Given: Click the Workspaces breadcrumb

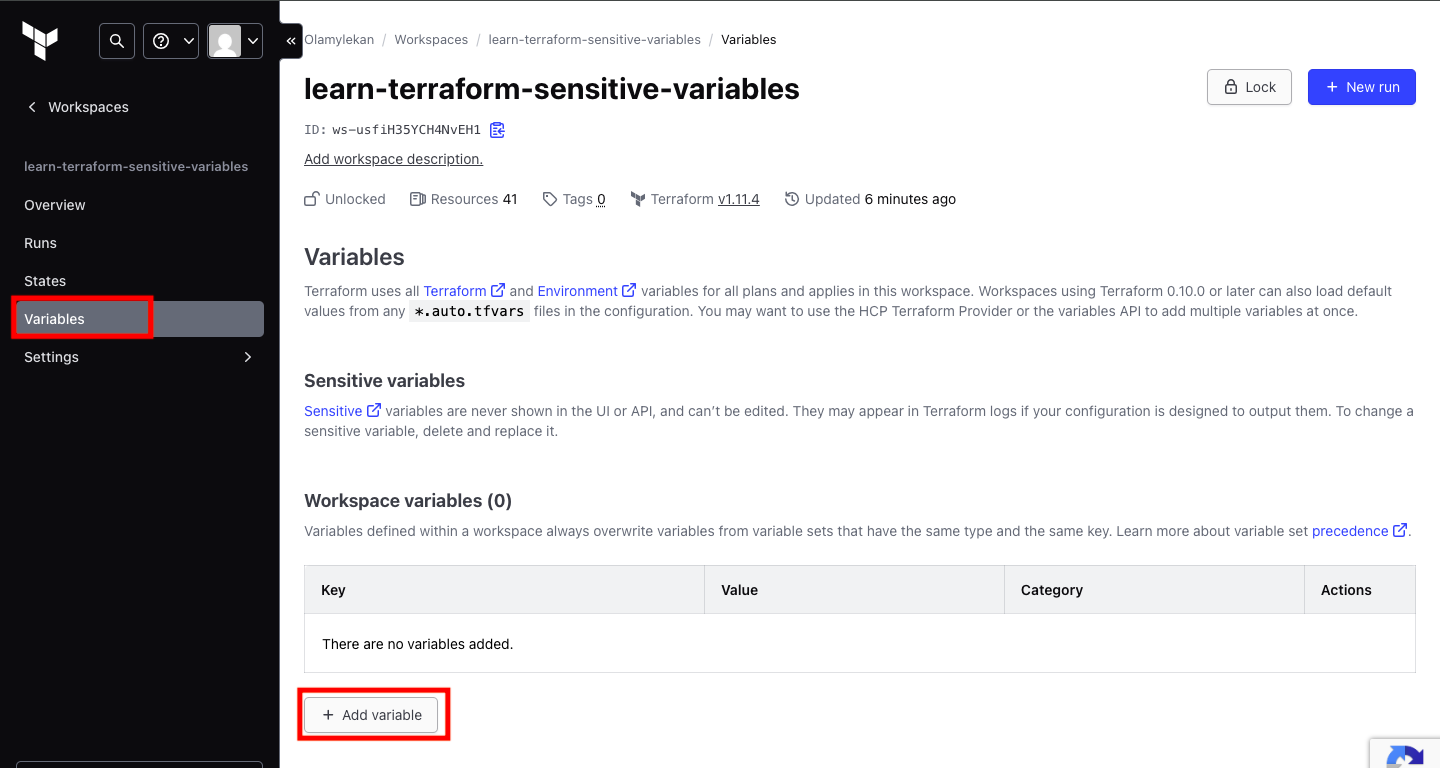Looking at the screenshot, I should tap(431, 40).
